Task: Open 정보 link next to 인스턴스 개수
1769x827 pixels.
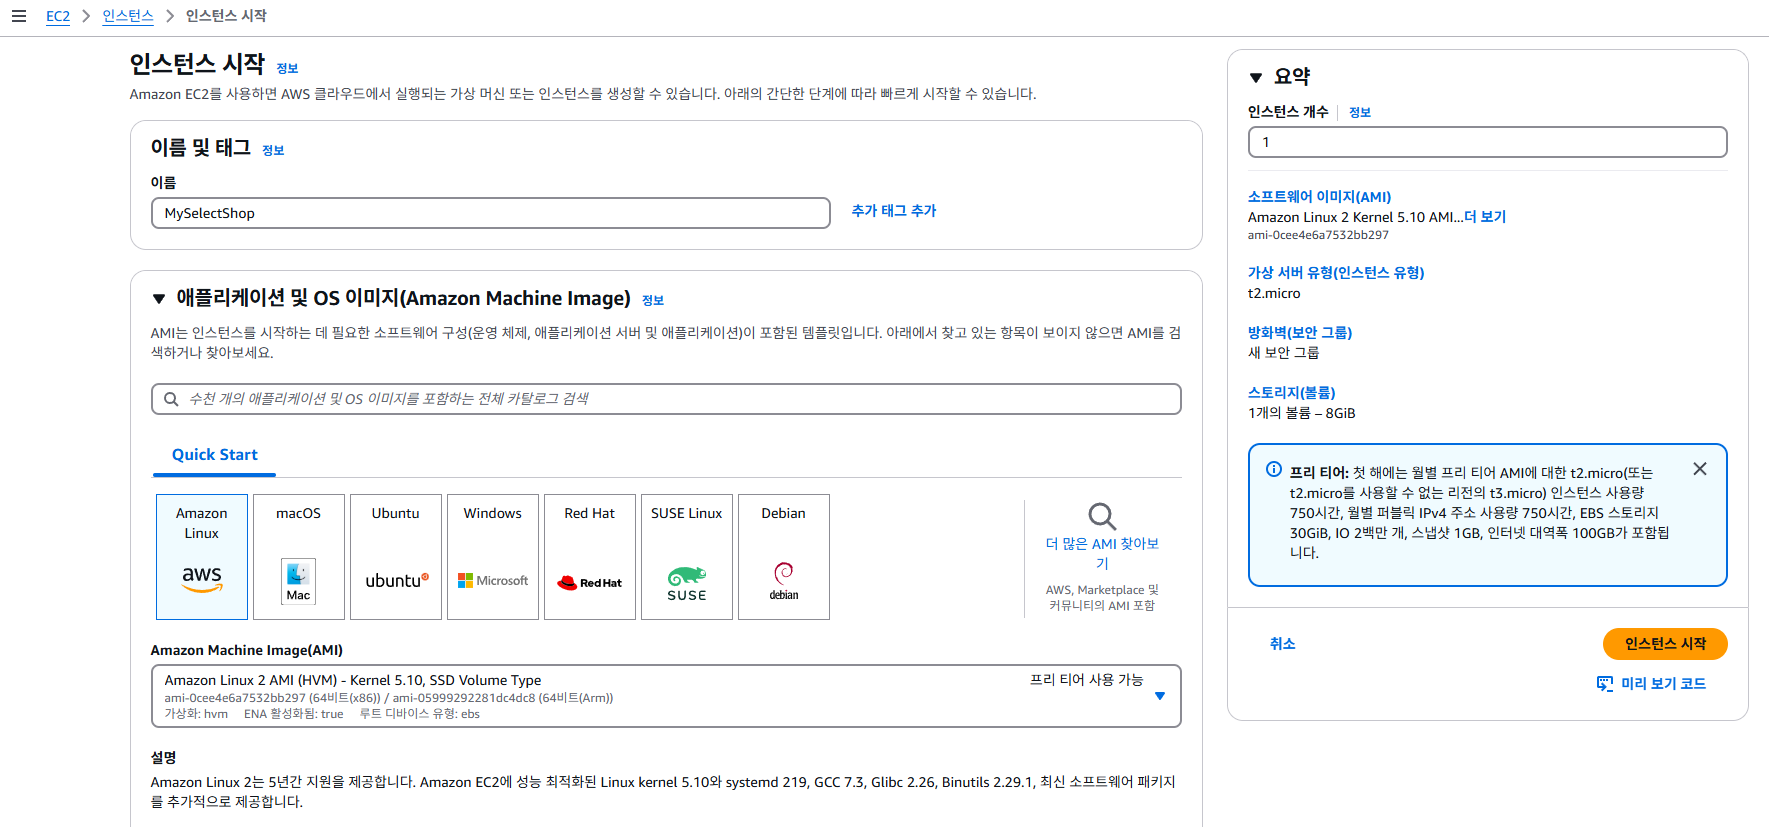Action: (1360, 113)
